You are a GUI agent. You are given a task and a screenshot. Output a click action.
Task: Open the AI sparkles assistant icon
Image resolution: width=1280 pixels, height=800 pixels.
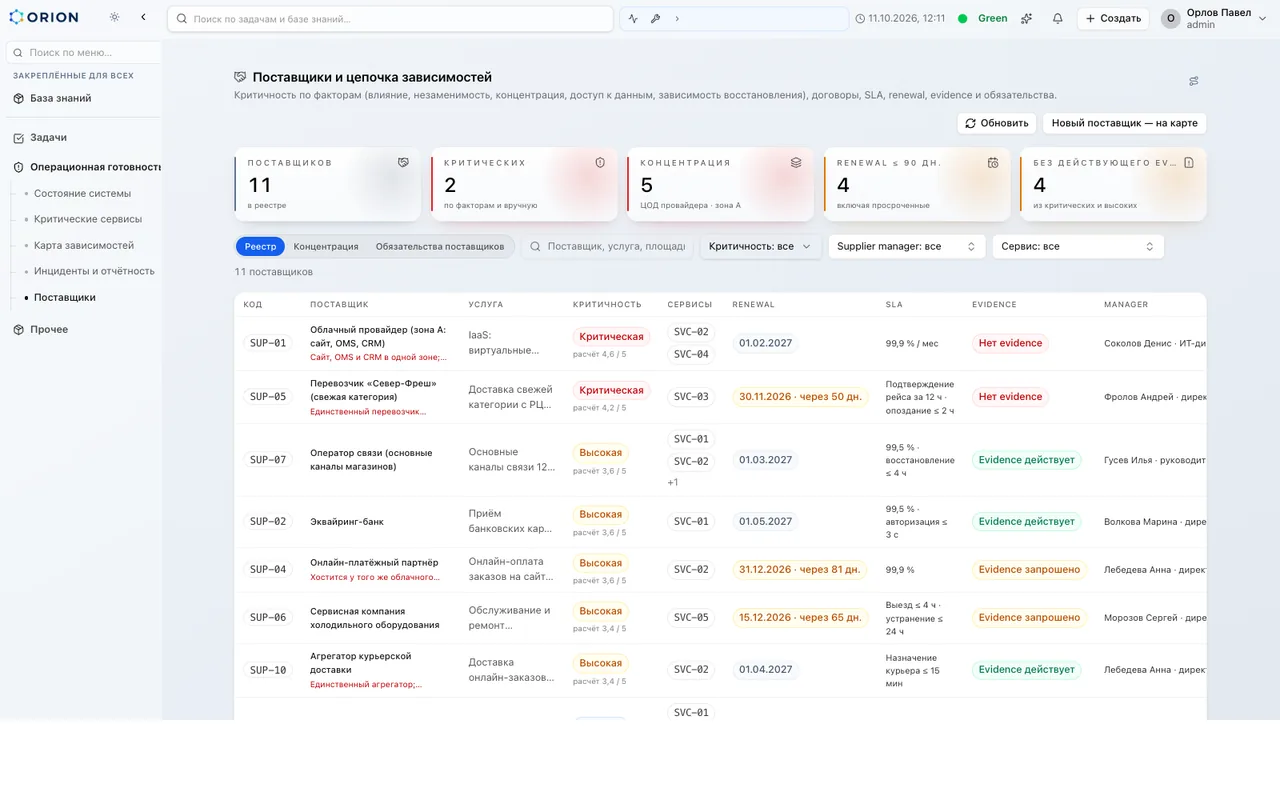tap(1026, 19)
